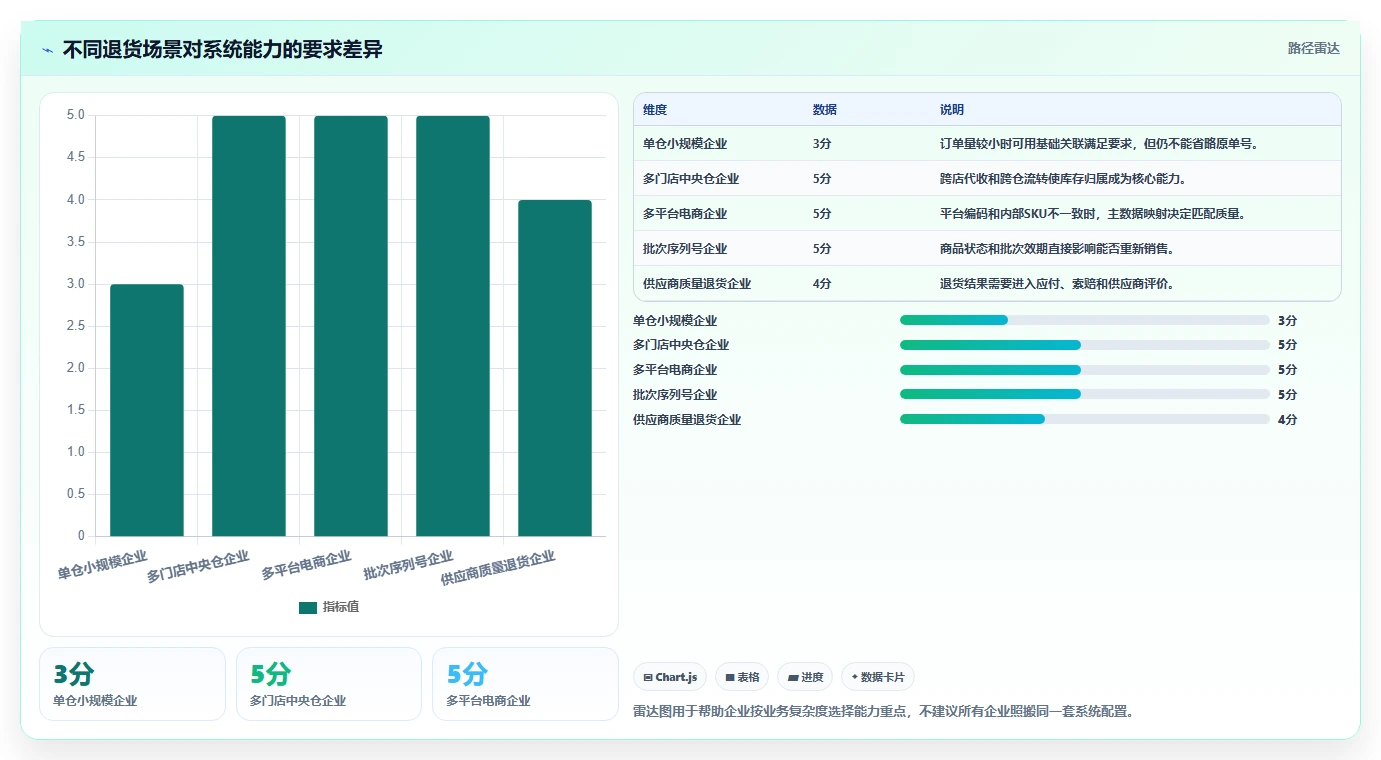Image resolution: width=1381 pixels, height=760 pixels.
Task: Click description about 平台编码和内部SKU不一致
Action: [x=1093, y=214]
